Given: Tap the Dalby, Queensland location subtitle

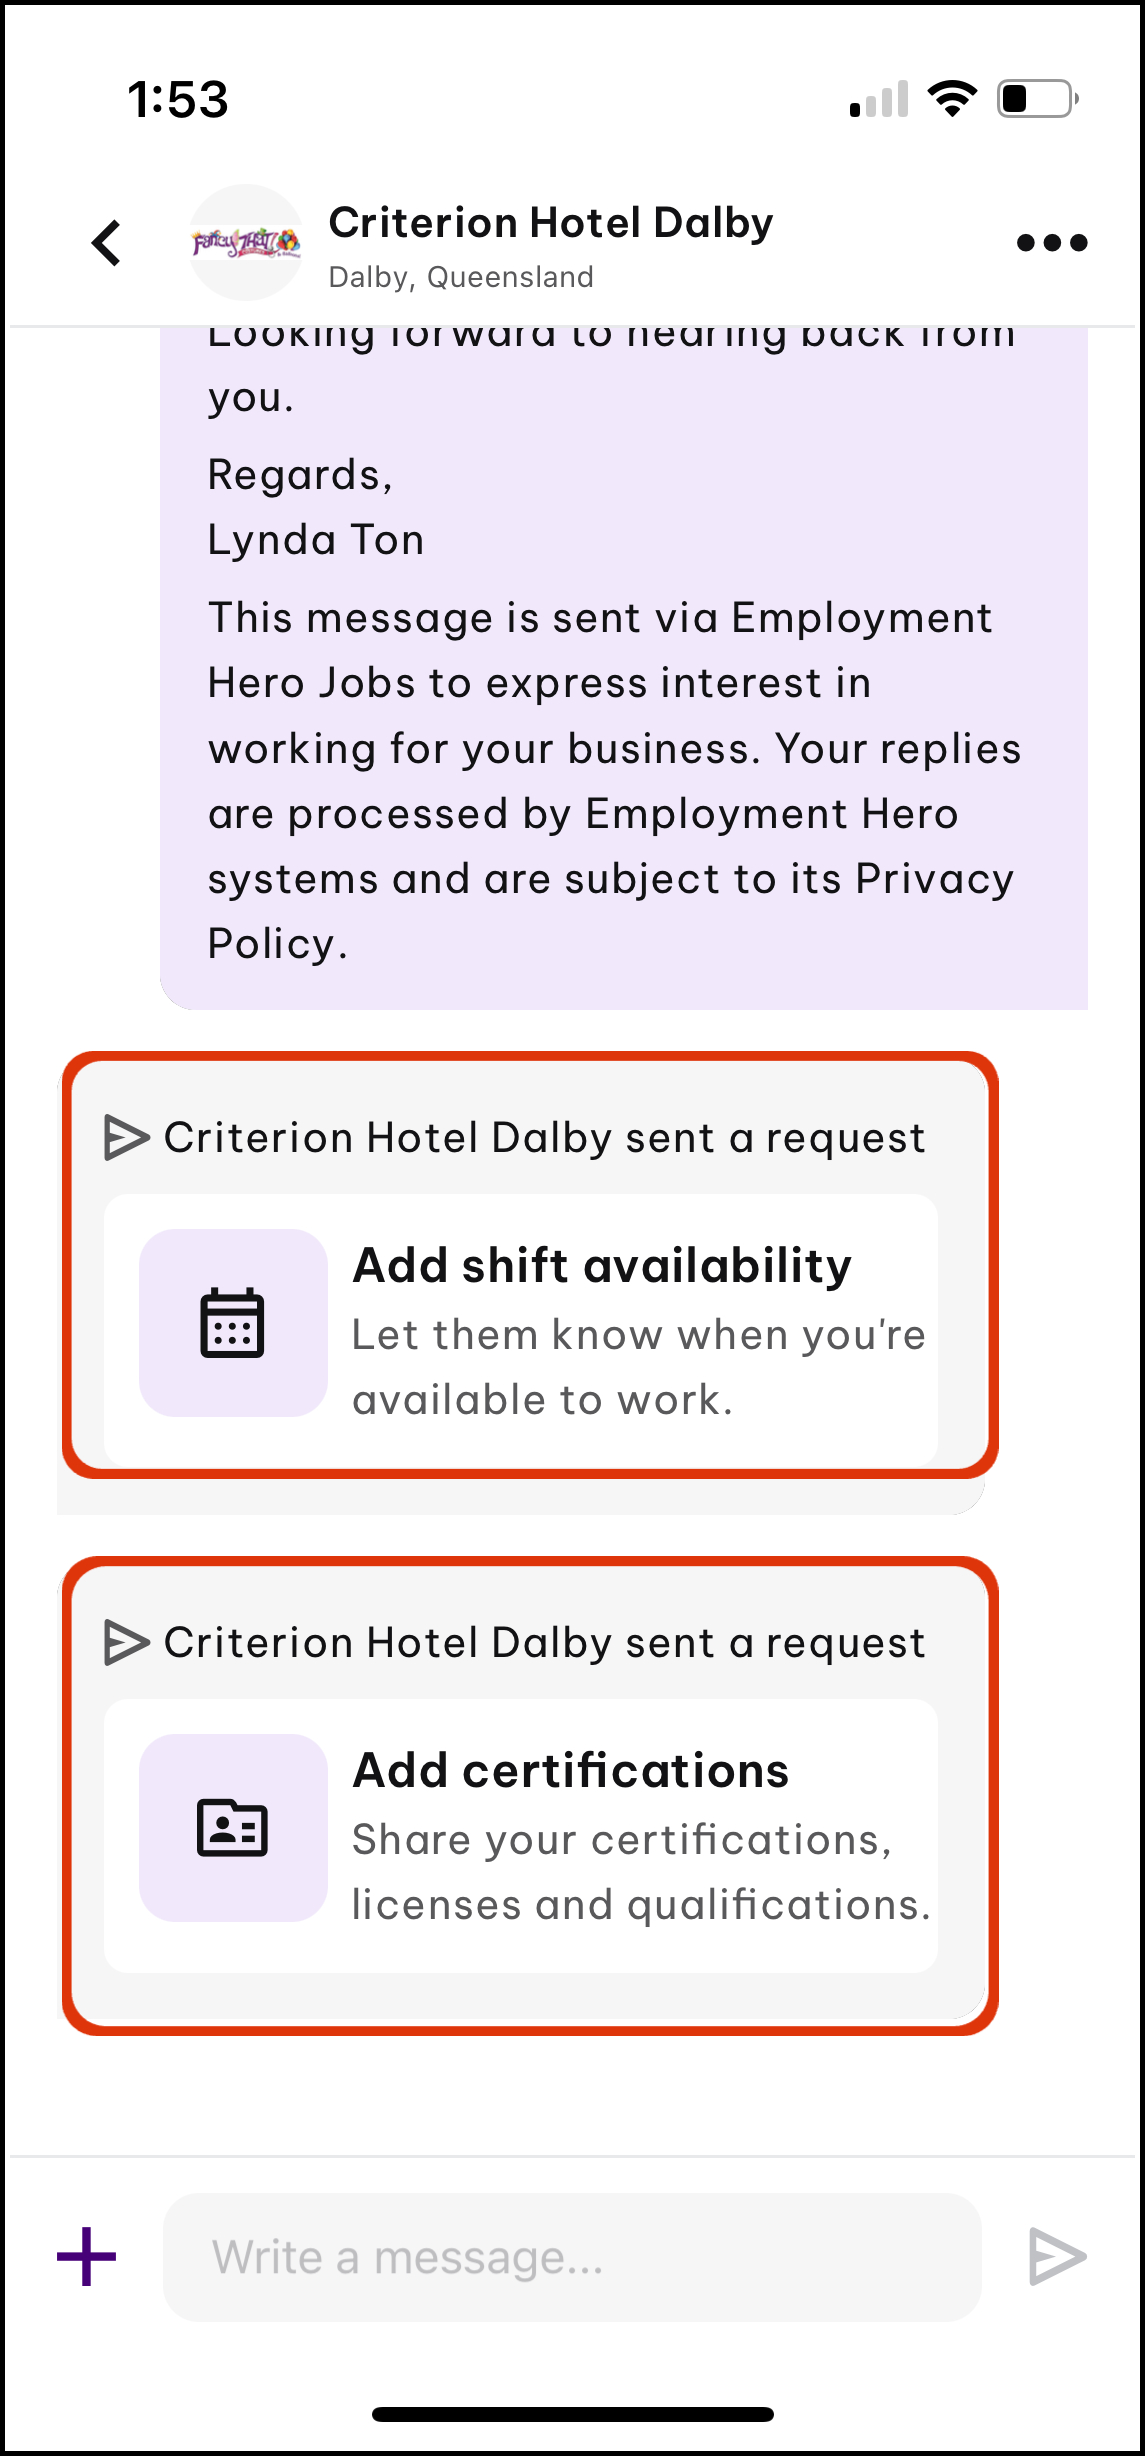Looking at the screenshot, I should click(x=461, y=277).
